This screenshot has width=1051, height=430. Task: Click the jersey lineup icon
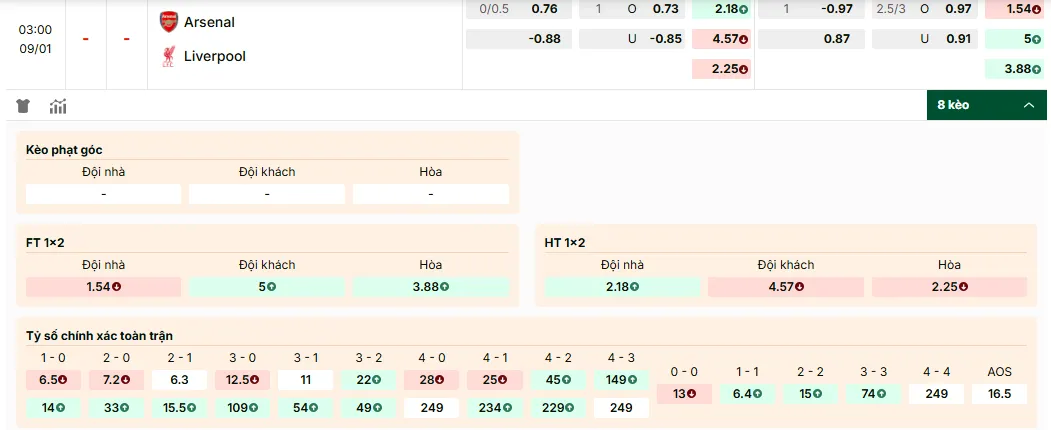[24, 106]
